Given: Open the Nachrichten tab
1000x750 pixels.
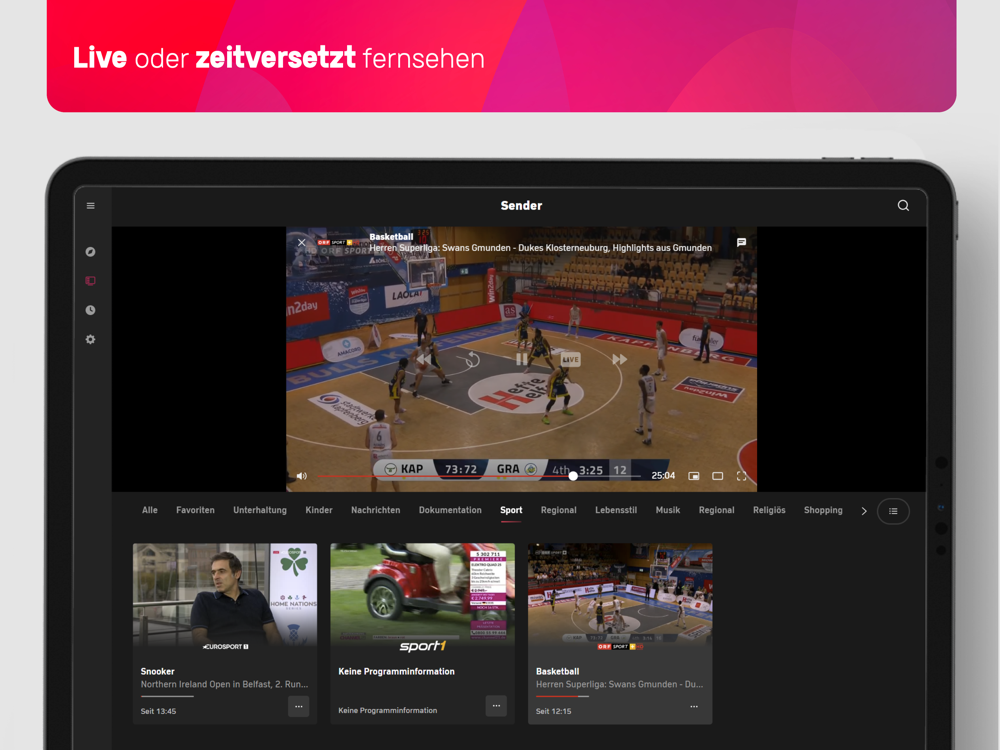Looking at the screenshot, I should [x=376, y=510].
